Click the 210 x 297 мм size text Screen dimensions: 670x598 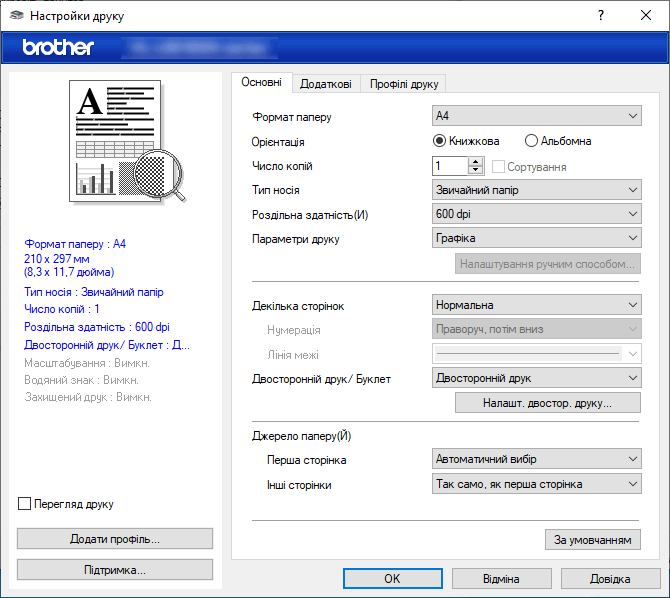pos(57,259)
